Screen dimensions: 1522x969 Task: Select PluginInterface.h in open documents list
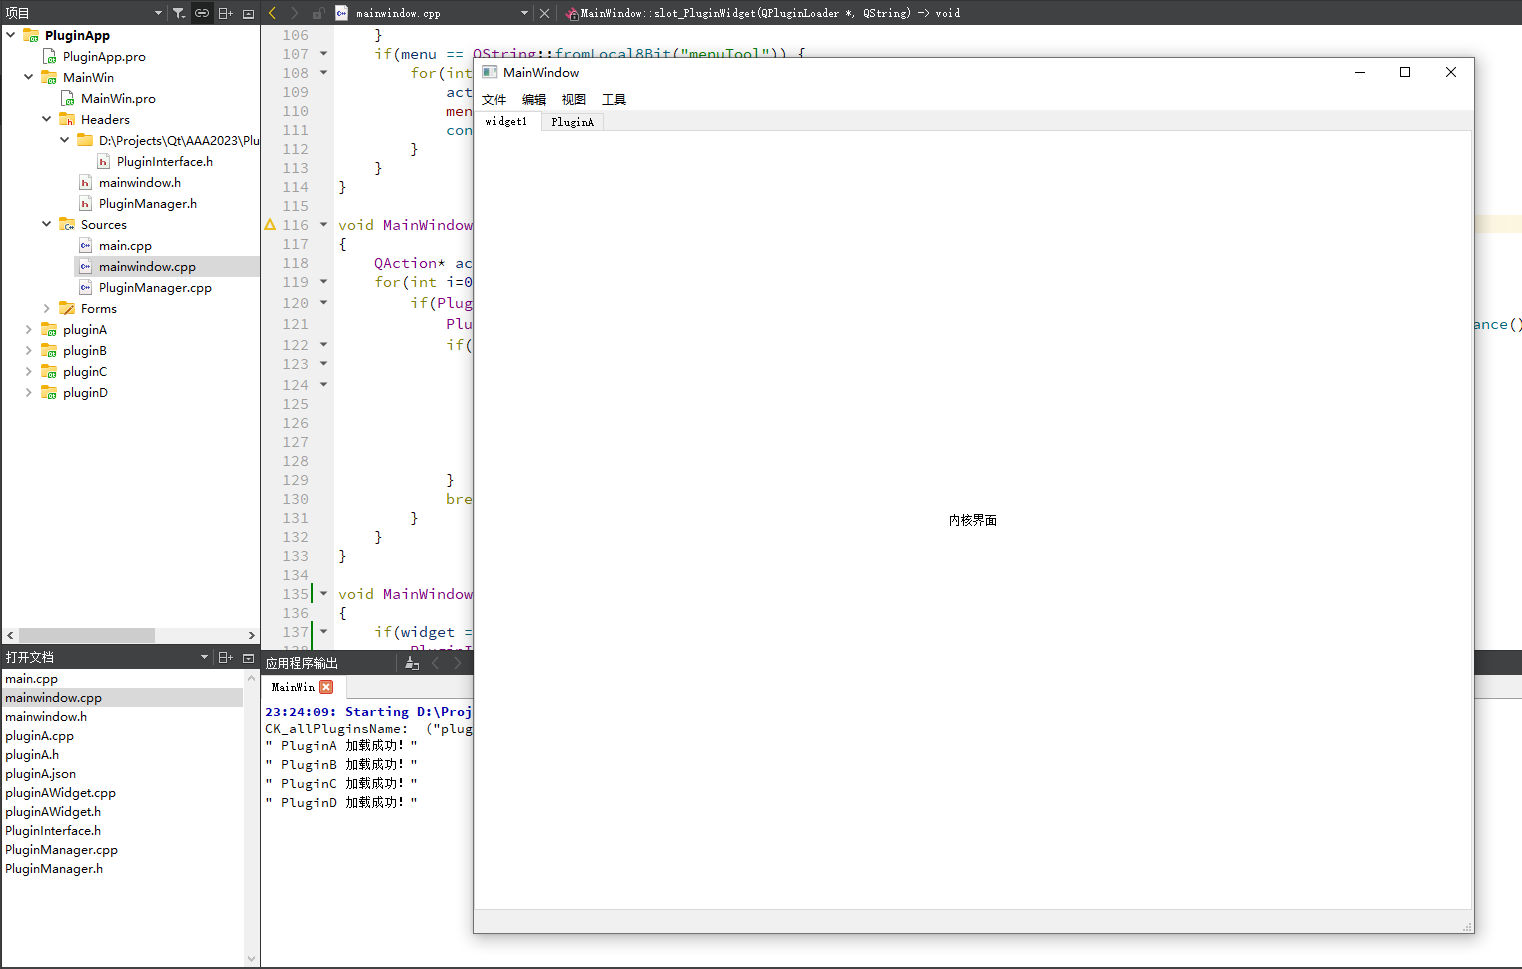tap(53, 830)
